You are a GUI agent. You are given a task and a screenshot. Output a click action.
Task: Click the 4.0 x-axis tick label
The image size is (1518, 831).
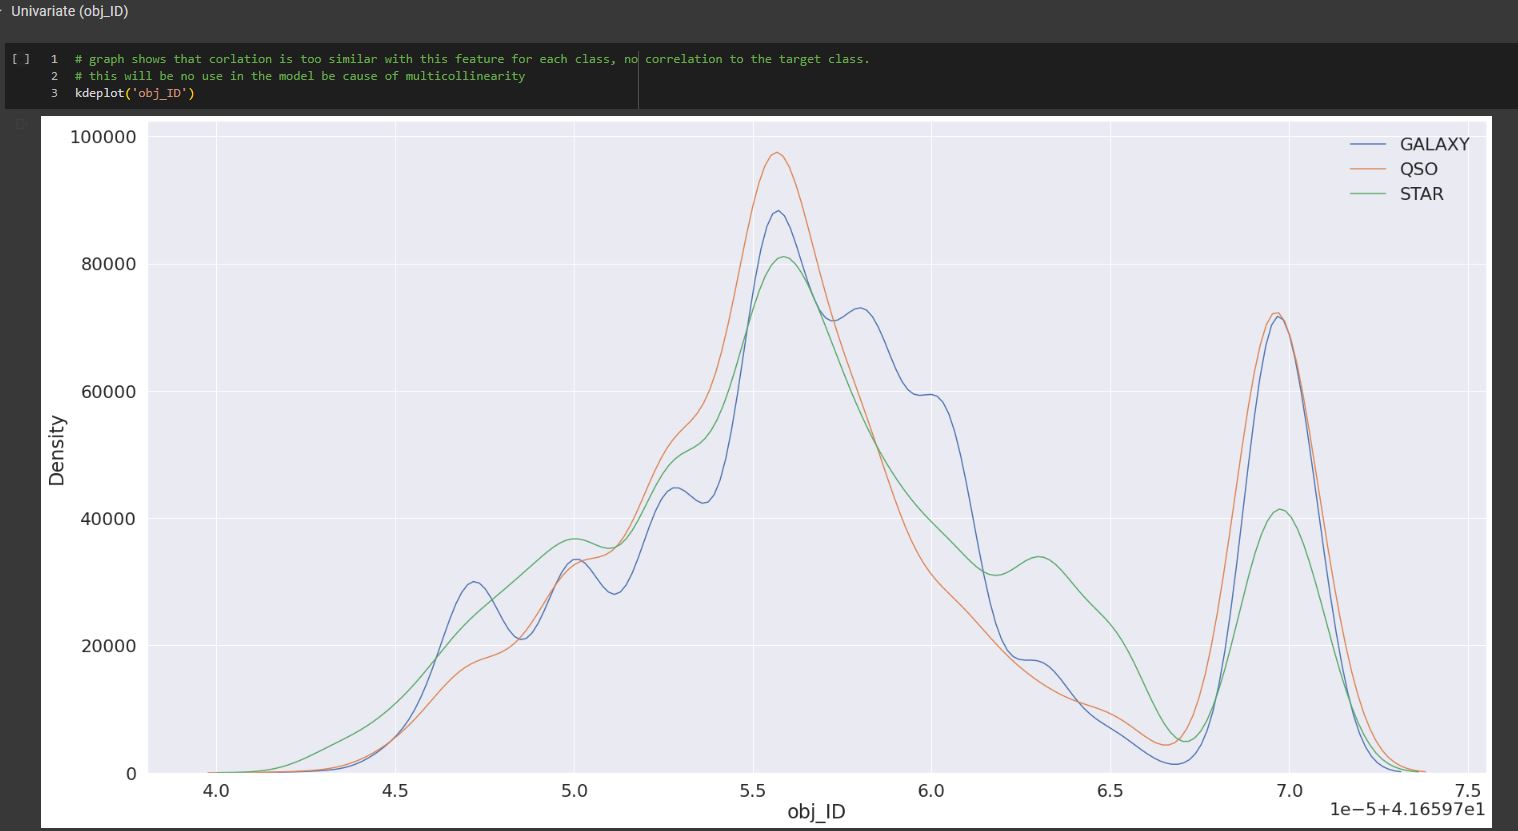point(216,791)
